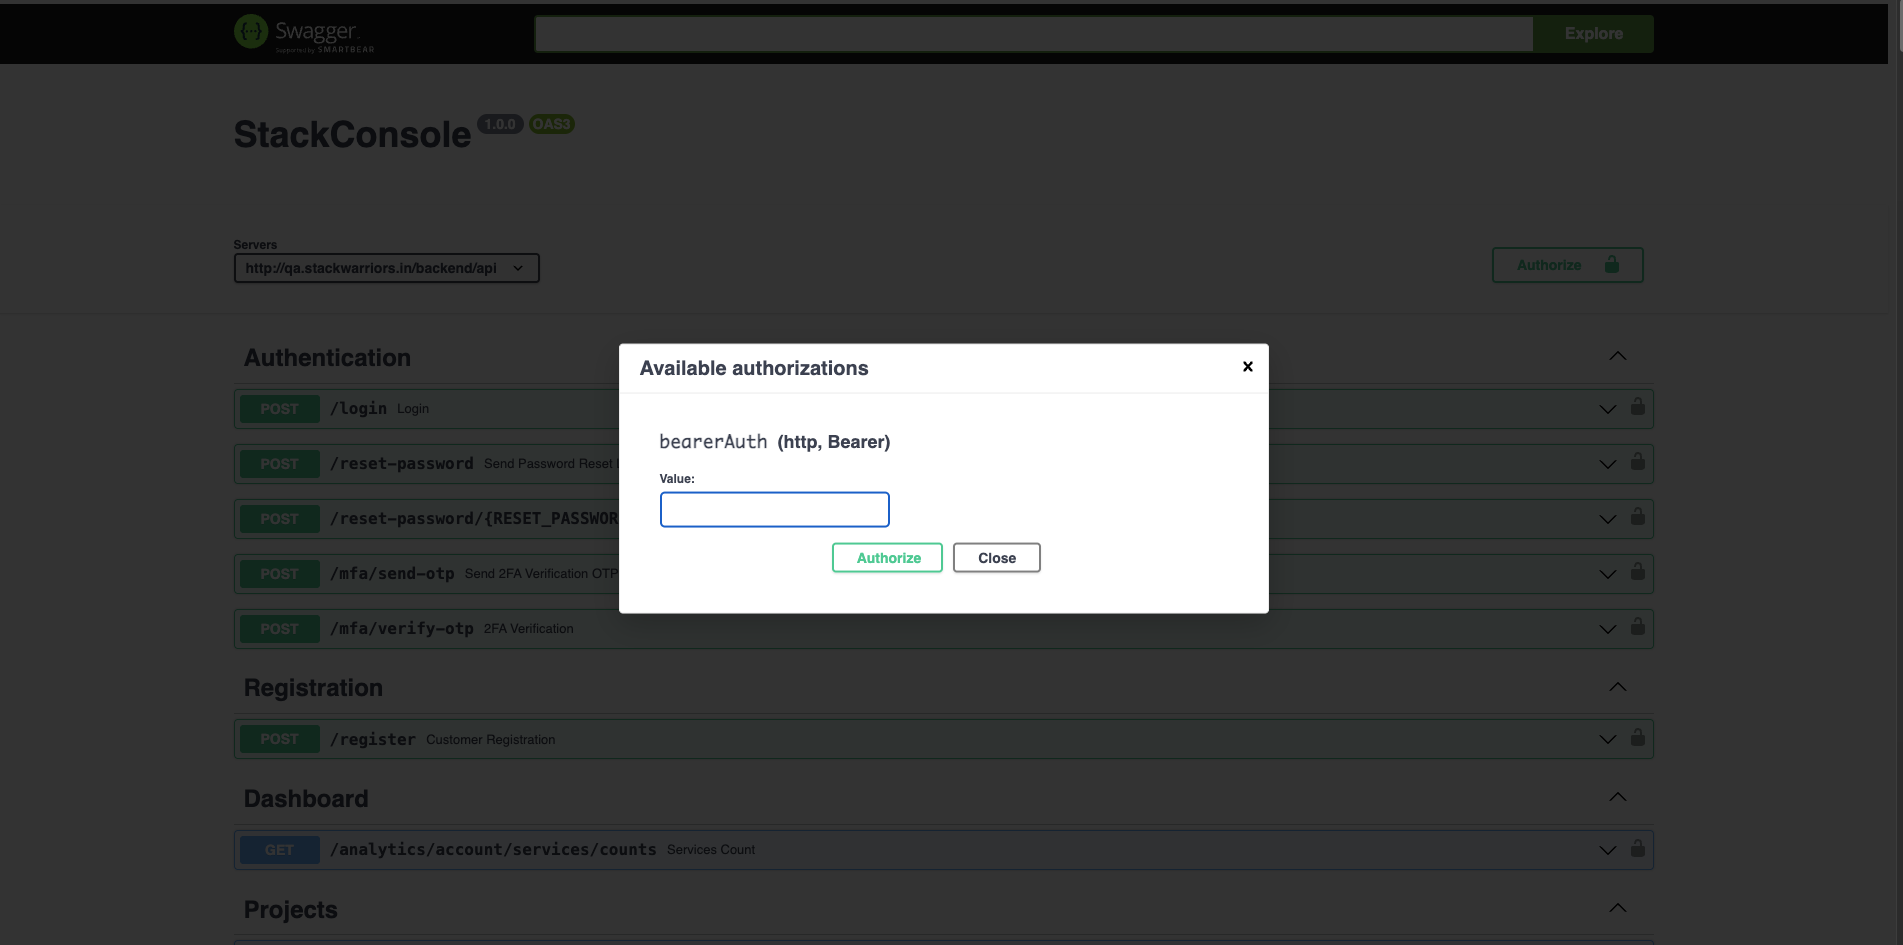Click the POST badge for /mfa/verify-otp
Image resolution: width=1903 pixels, height=945 pixels.
pyautogui.click(x=279, y=629)
